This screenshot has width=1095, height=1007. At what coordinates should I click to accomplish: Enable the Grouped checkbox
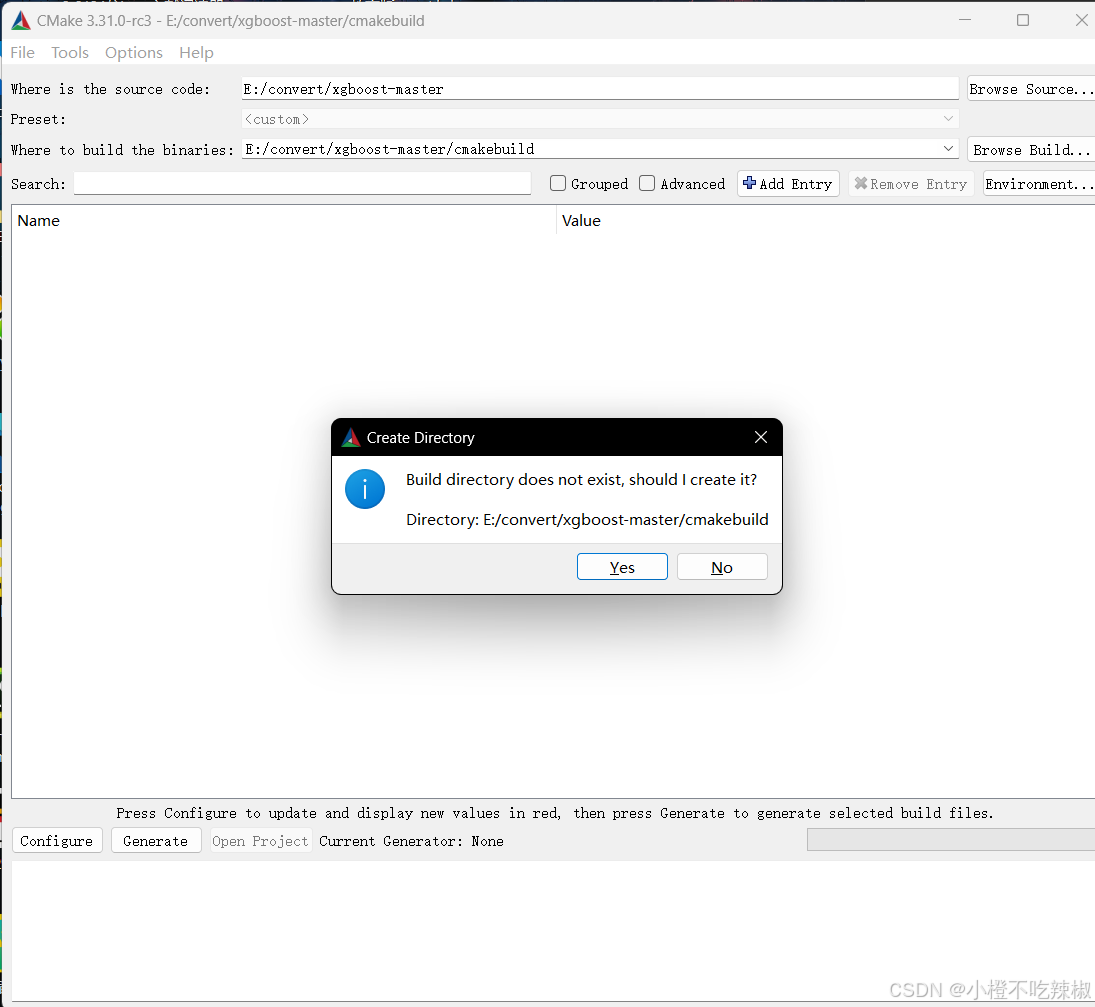click(x=557, y=184)
